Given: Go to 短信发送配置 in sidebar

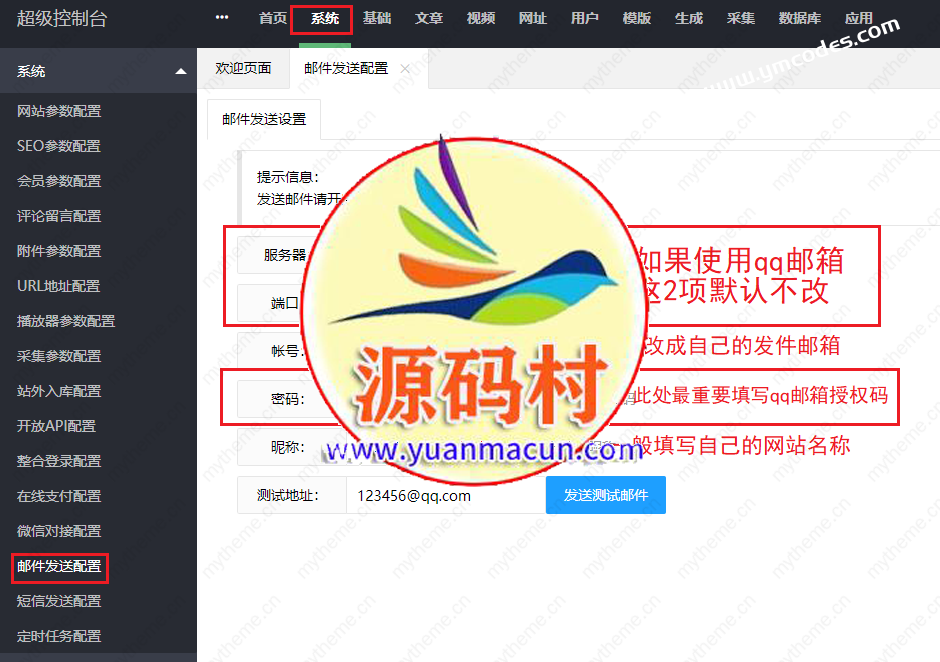Looking at the screenshot, I should (59, 601).
